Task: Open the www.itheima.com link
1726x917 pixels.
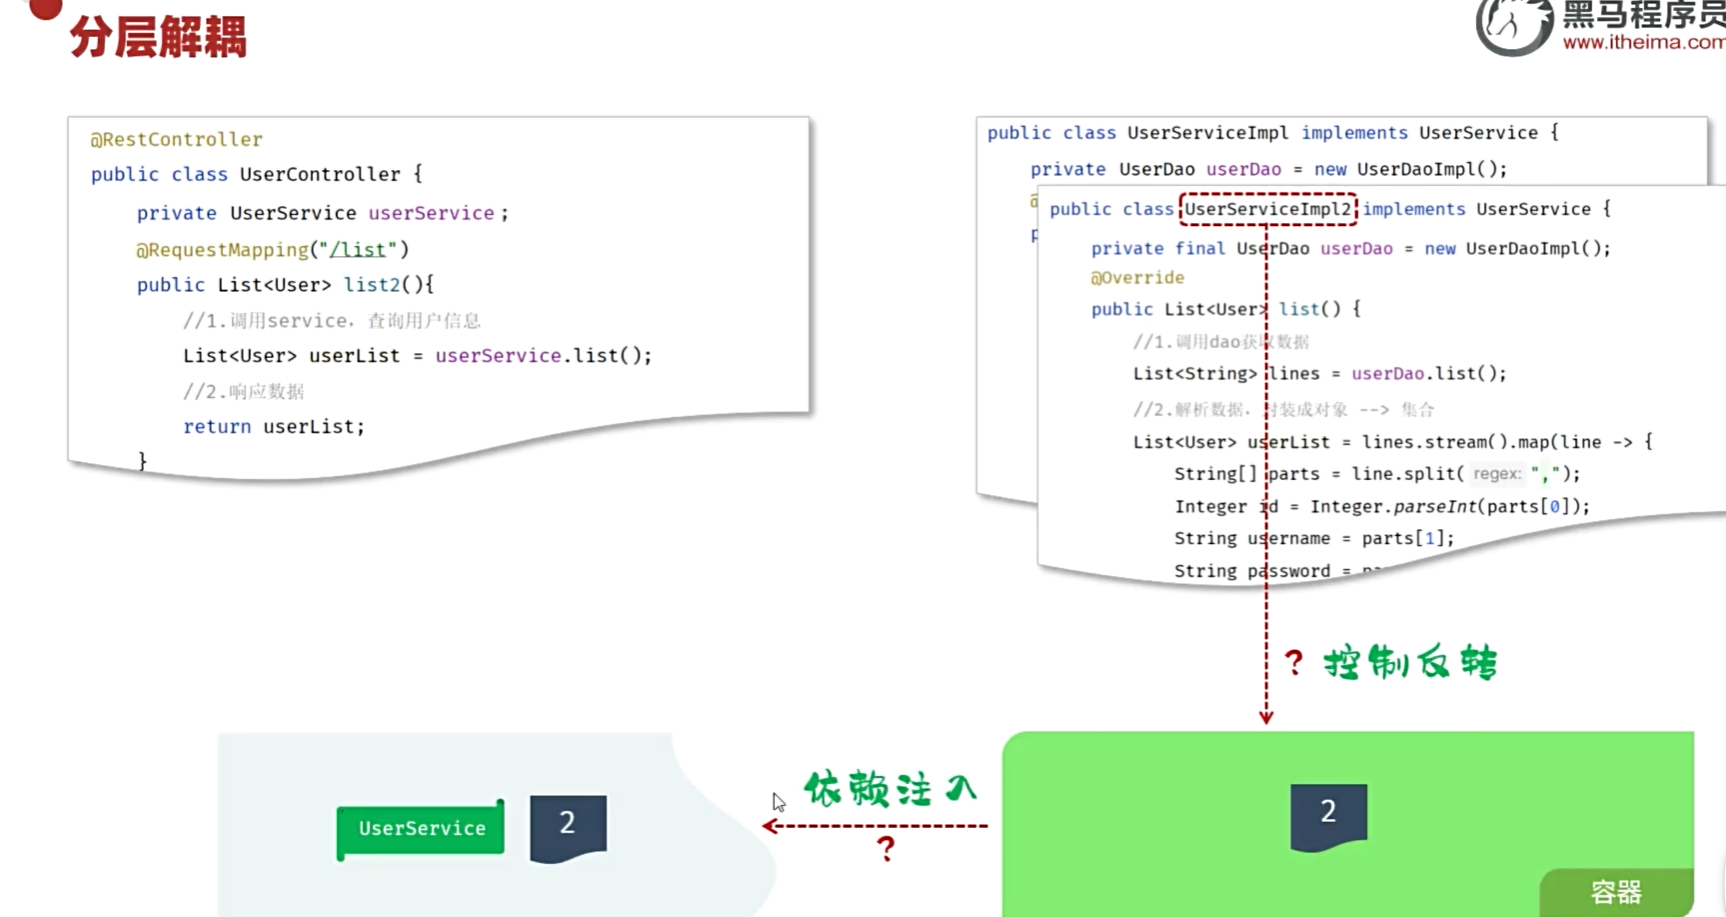Action: click(x=1643, y=42)
